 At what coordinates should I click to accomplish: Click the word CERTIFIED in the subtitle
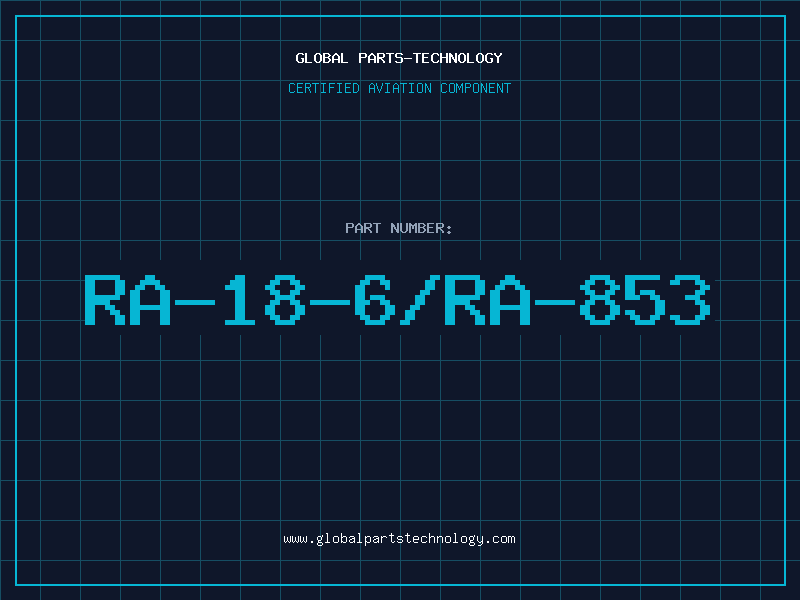[324, 88]
